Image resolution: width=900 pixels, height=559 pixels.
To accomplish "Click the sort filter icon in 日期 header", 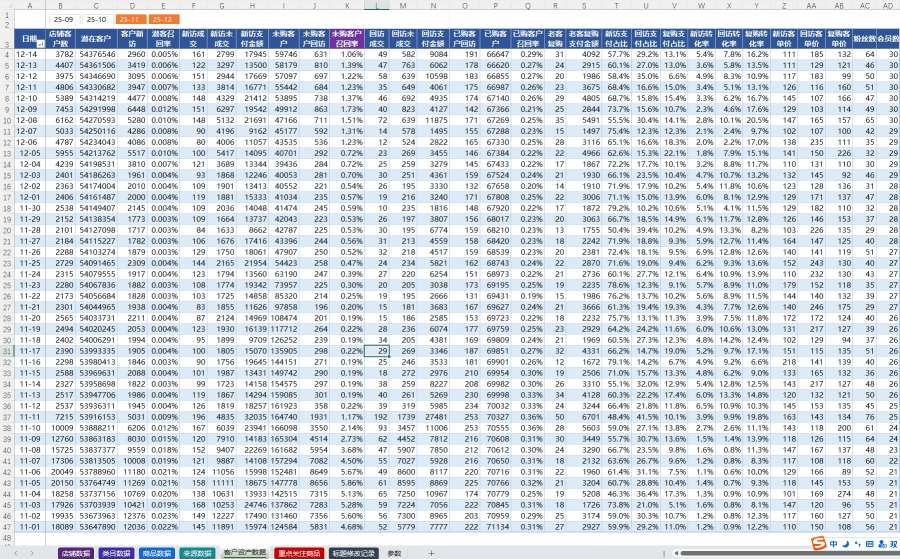I will point(42,44).
